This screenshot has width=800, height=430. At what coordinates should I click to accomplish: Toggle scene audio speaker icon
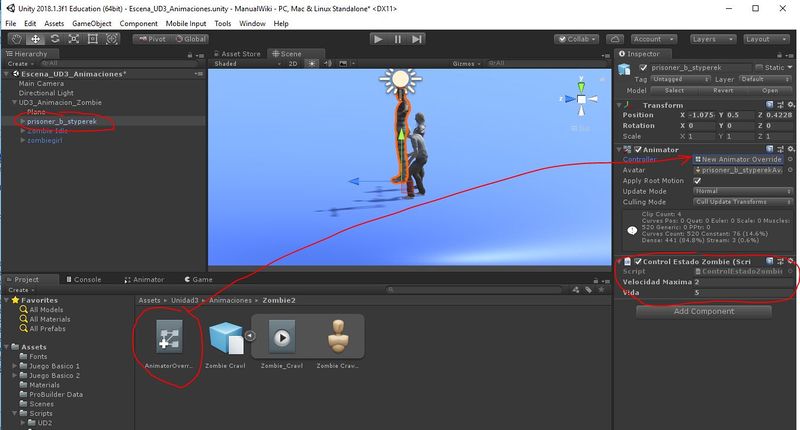tap(328, 64)
